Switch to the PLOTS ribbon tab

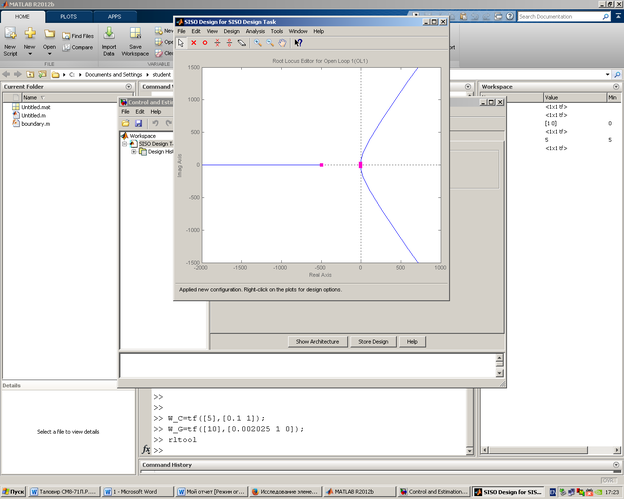pyautogui.click(x=68, y=17)
